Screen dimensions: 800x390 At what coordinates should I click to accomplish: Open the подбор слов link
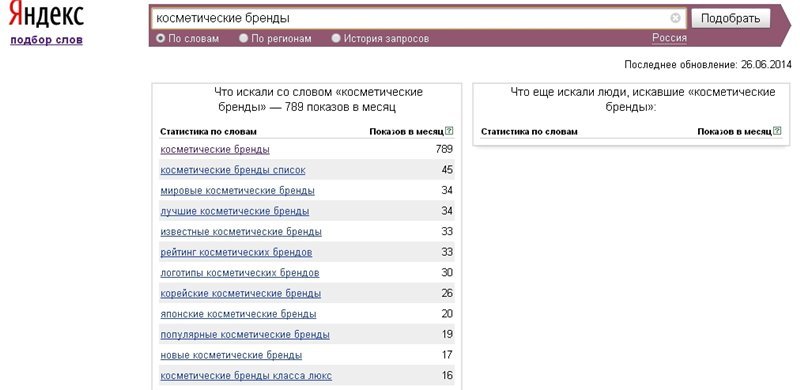pyautogui.click(x=46, y=40)
